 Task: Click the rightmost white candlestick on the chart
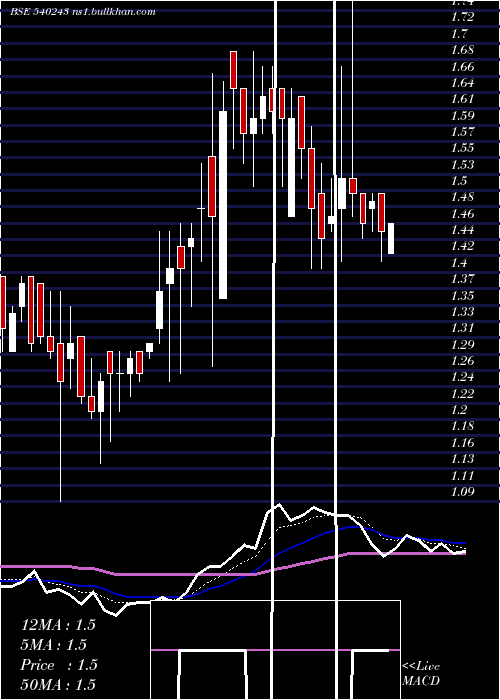point(391,239)
